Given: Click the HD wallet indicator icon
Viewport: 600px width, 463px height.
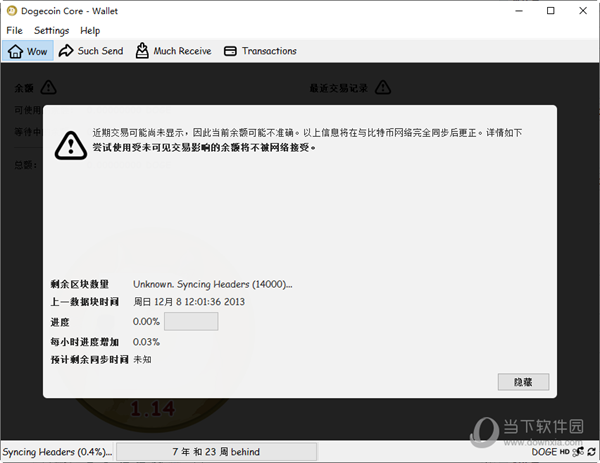Looking at the screenshot, I should click(565, 452).
